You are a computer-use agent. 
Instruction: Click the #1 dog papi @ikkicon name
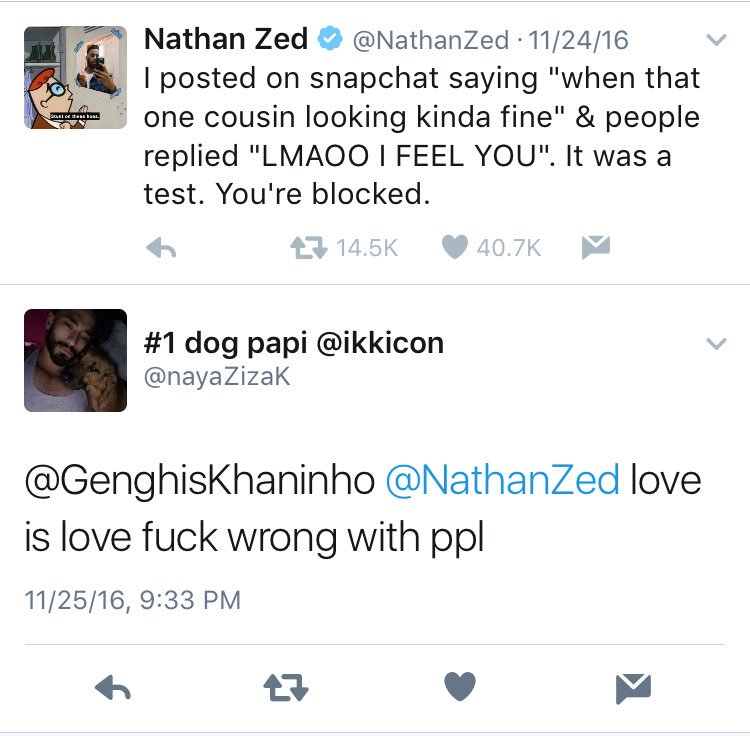[294, 343]
